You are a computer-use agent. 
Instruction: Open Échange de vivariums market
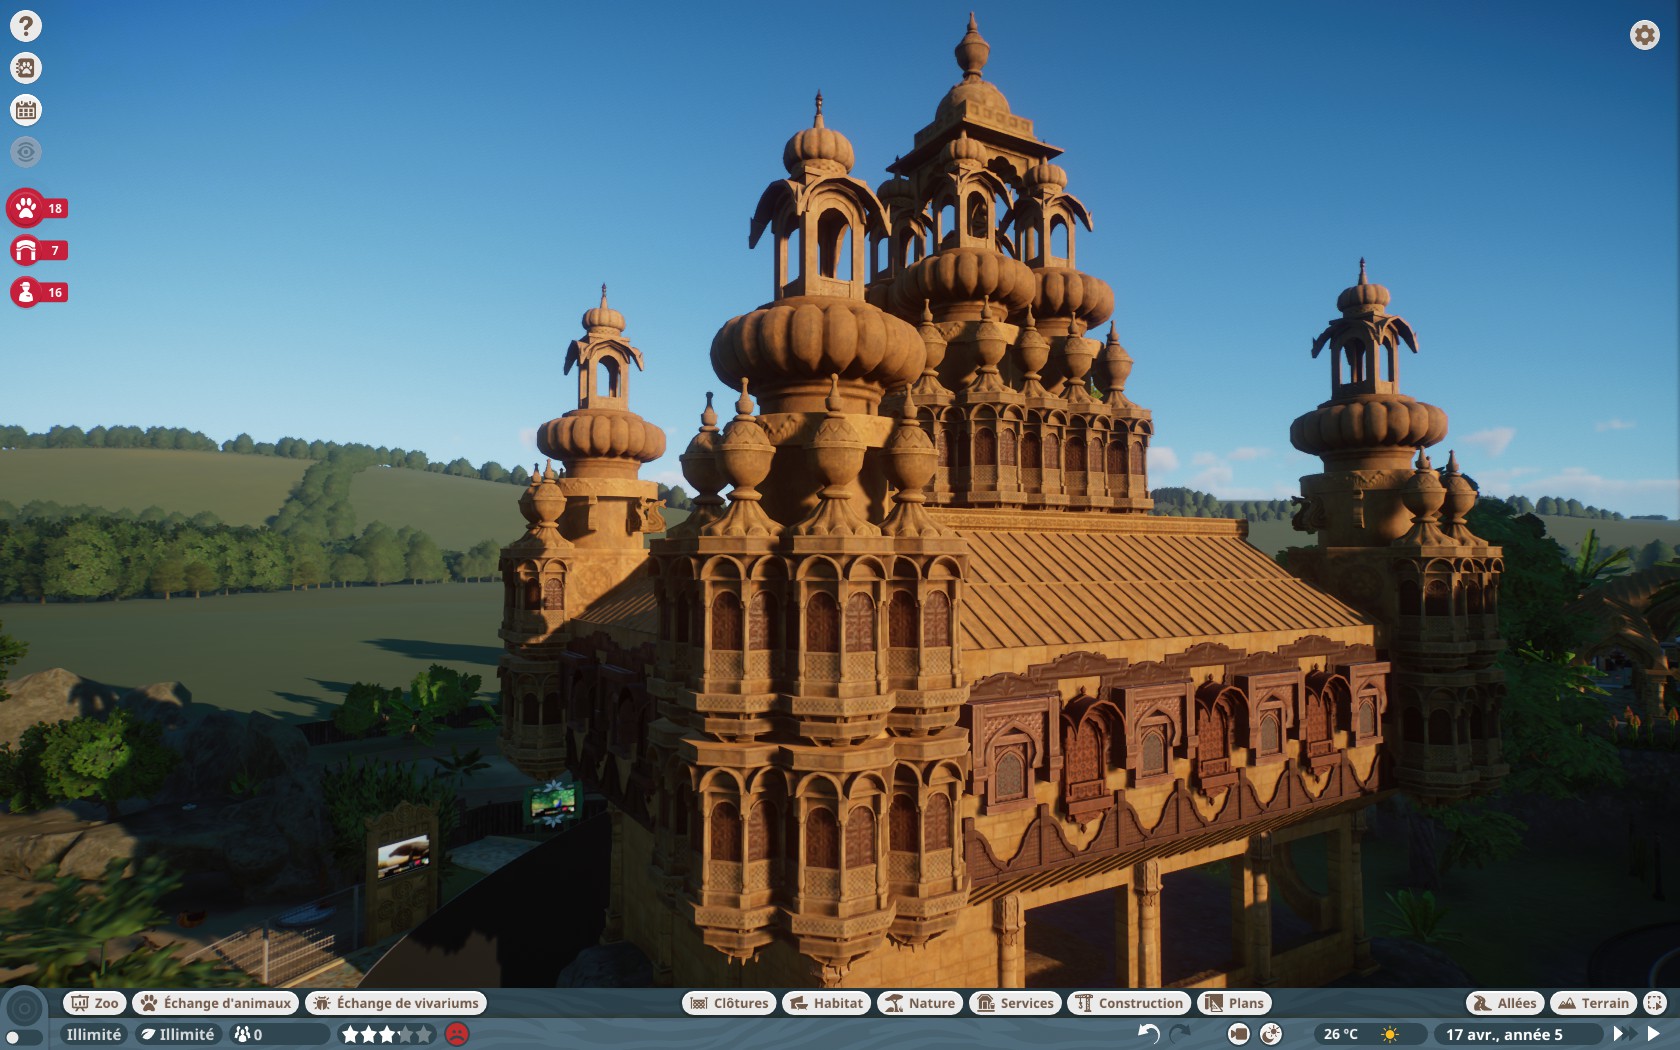397,1003
